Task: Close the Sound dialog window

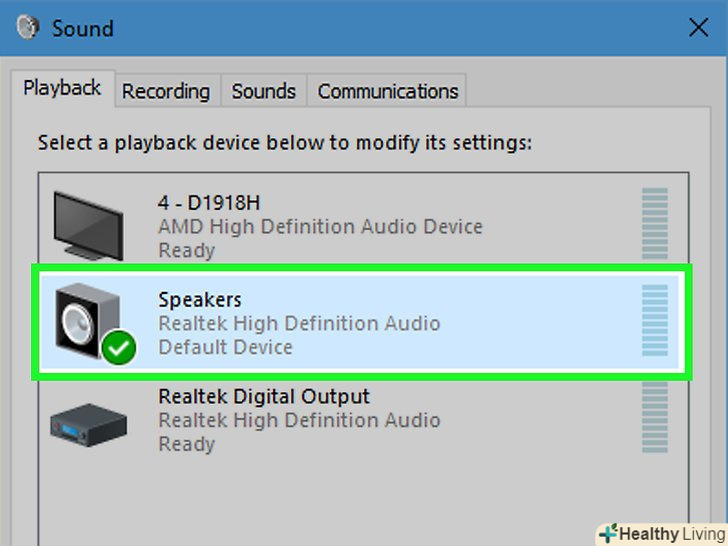Action: [x=699, y=28]
